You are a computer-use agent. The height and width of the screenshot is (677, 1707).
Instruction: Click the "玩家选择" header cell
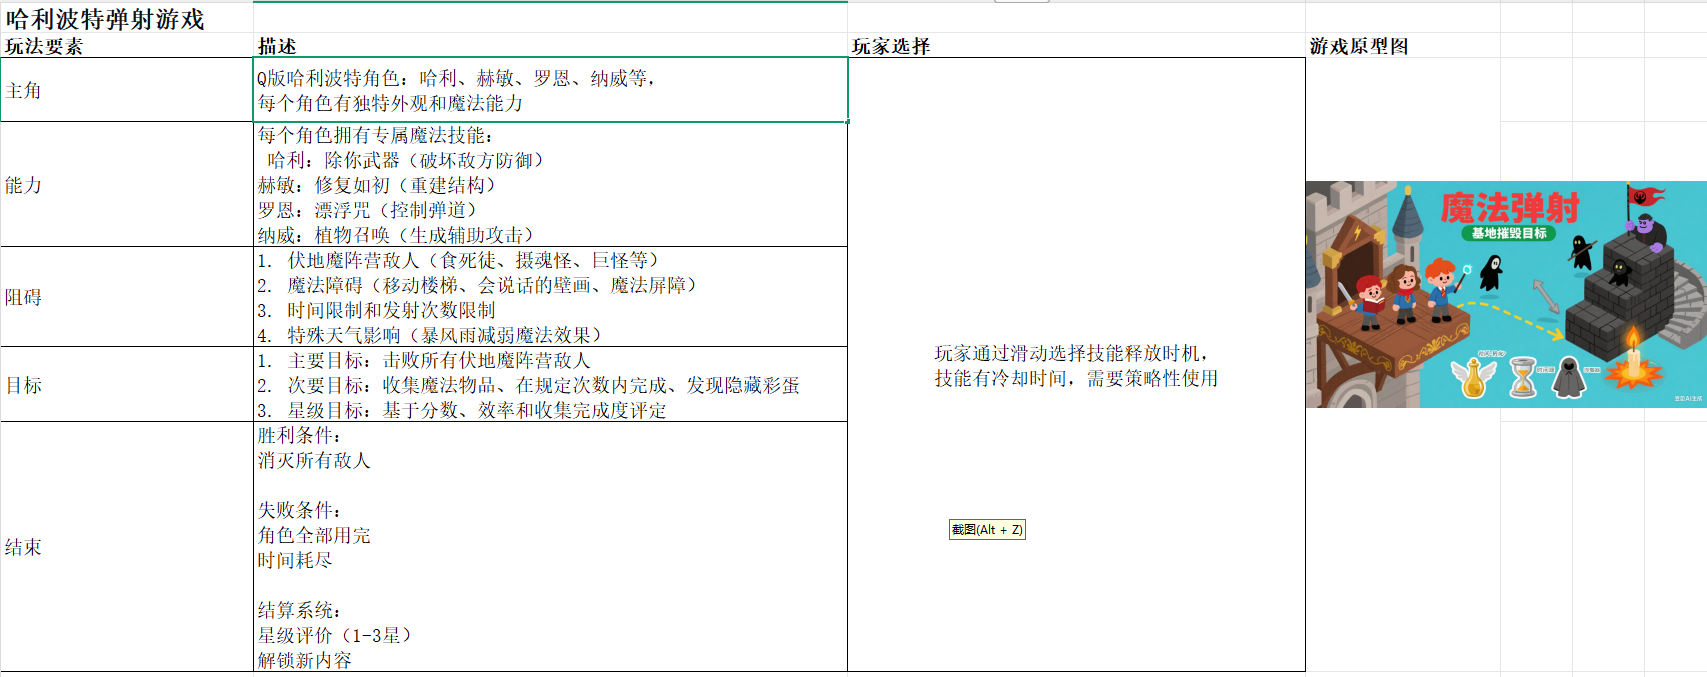[x=1076, y=46]
